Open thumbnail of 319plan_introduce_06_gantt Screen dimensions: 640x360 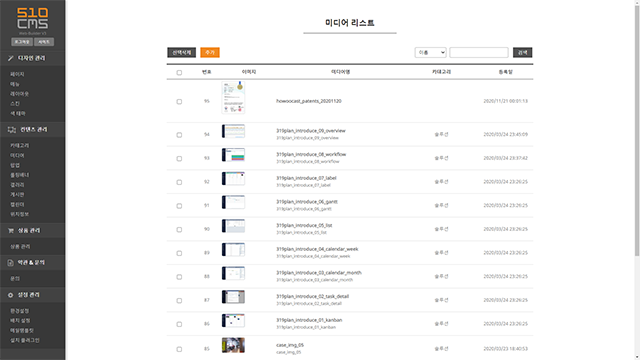[233, 202]
